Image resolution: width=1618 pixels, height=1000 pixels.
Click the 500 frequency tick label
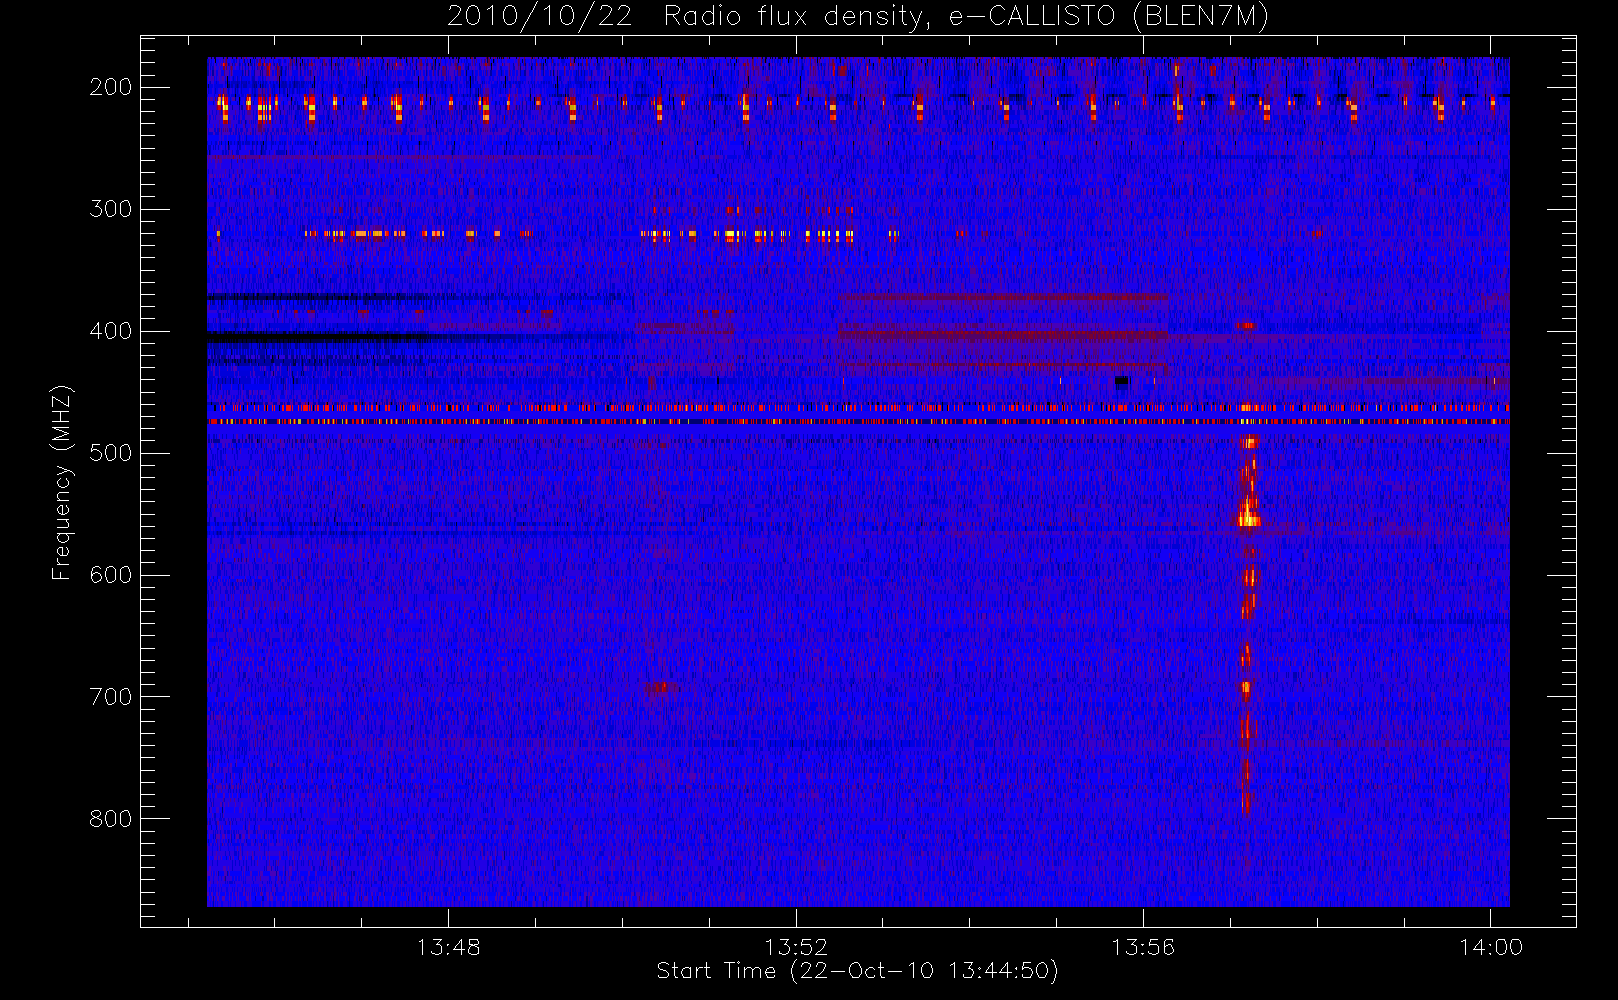(x=111, y=453)
